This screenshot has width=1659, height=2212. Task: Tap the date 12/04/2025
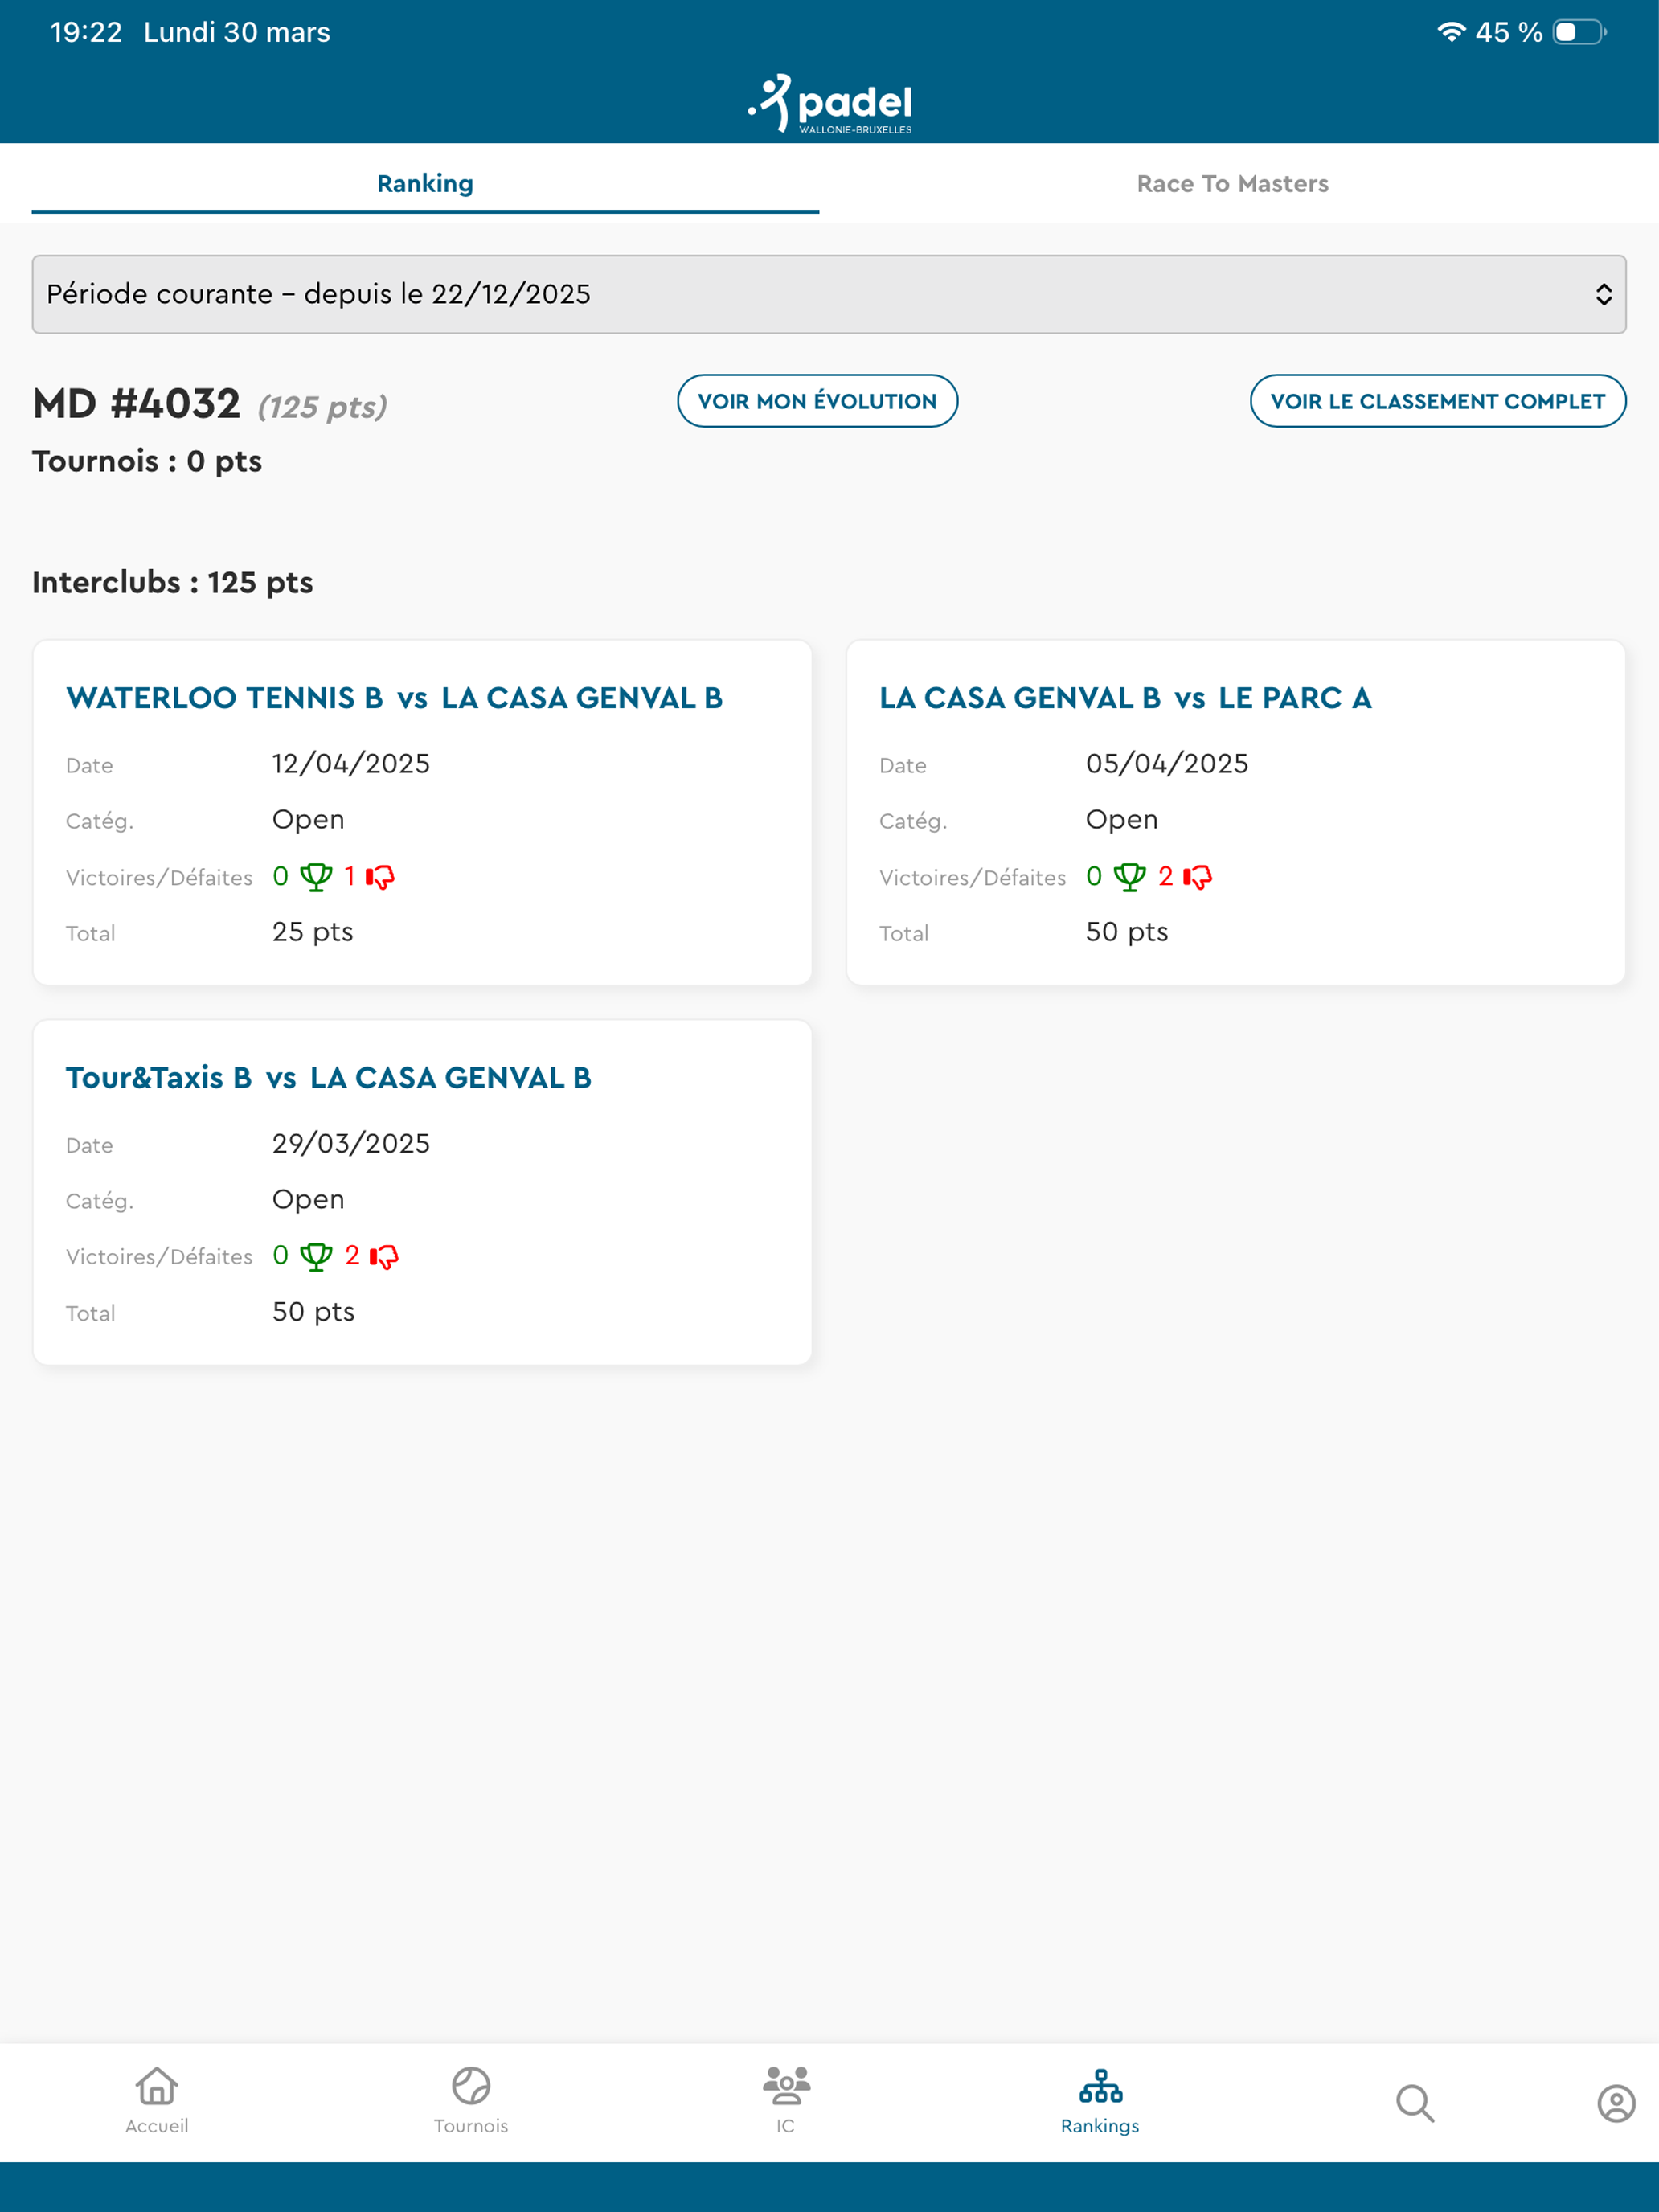click(x=351, y=764)
